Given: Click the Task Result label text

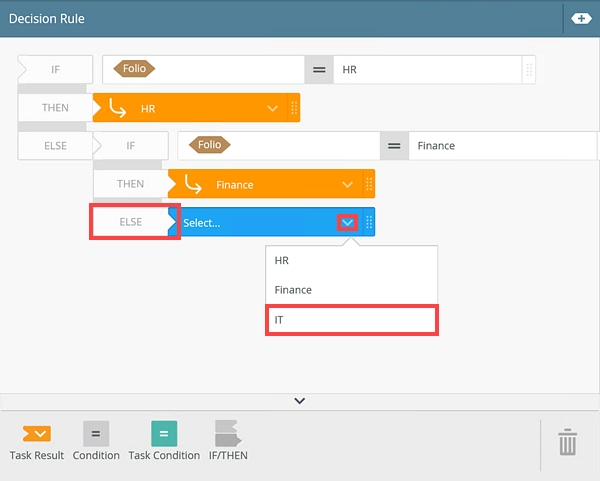Looking at the screenshot, I should [37, 455].
